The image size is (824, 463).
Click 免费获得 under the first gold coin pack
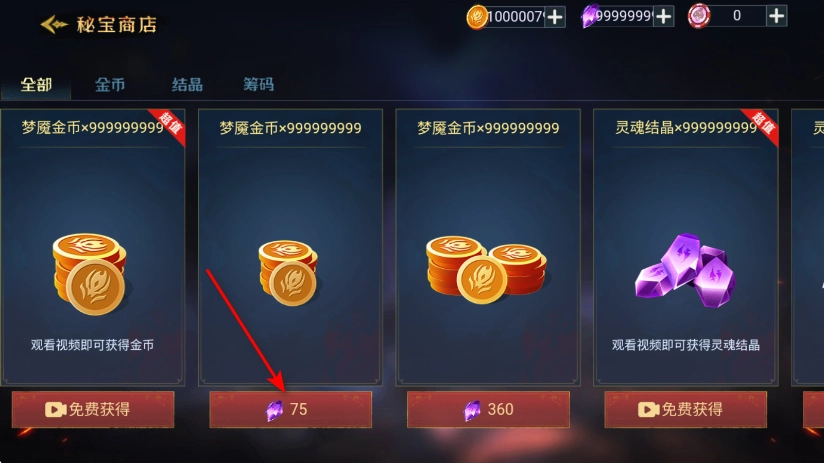pyautogui.click(x=93, y=409)
